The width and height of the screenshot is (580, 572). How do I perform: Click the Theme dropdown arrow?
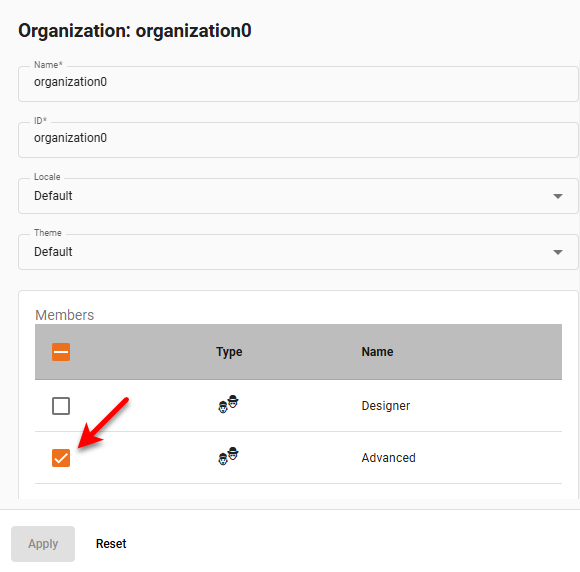click(x=558, y=252)
